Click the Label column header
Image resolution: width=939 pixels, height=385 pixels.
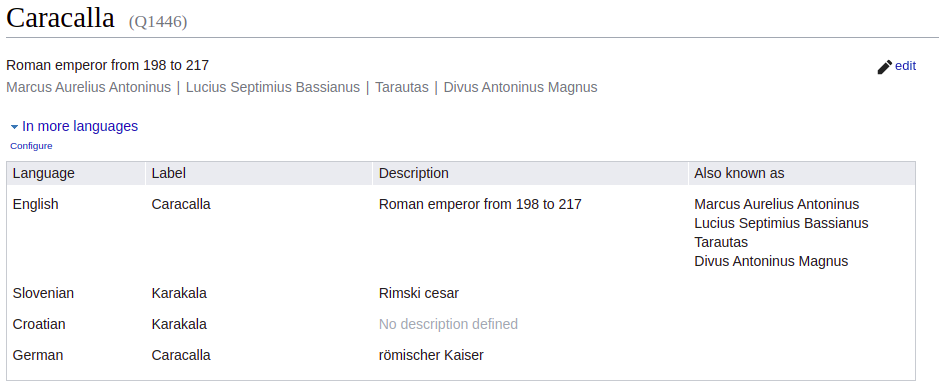tap(168, 173)
